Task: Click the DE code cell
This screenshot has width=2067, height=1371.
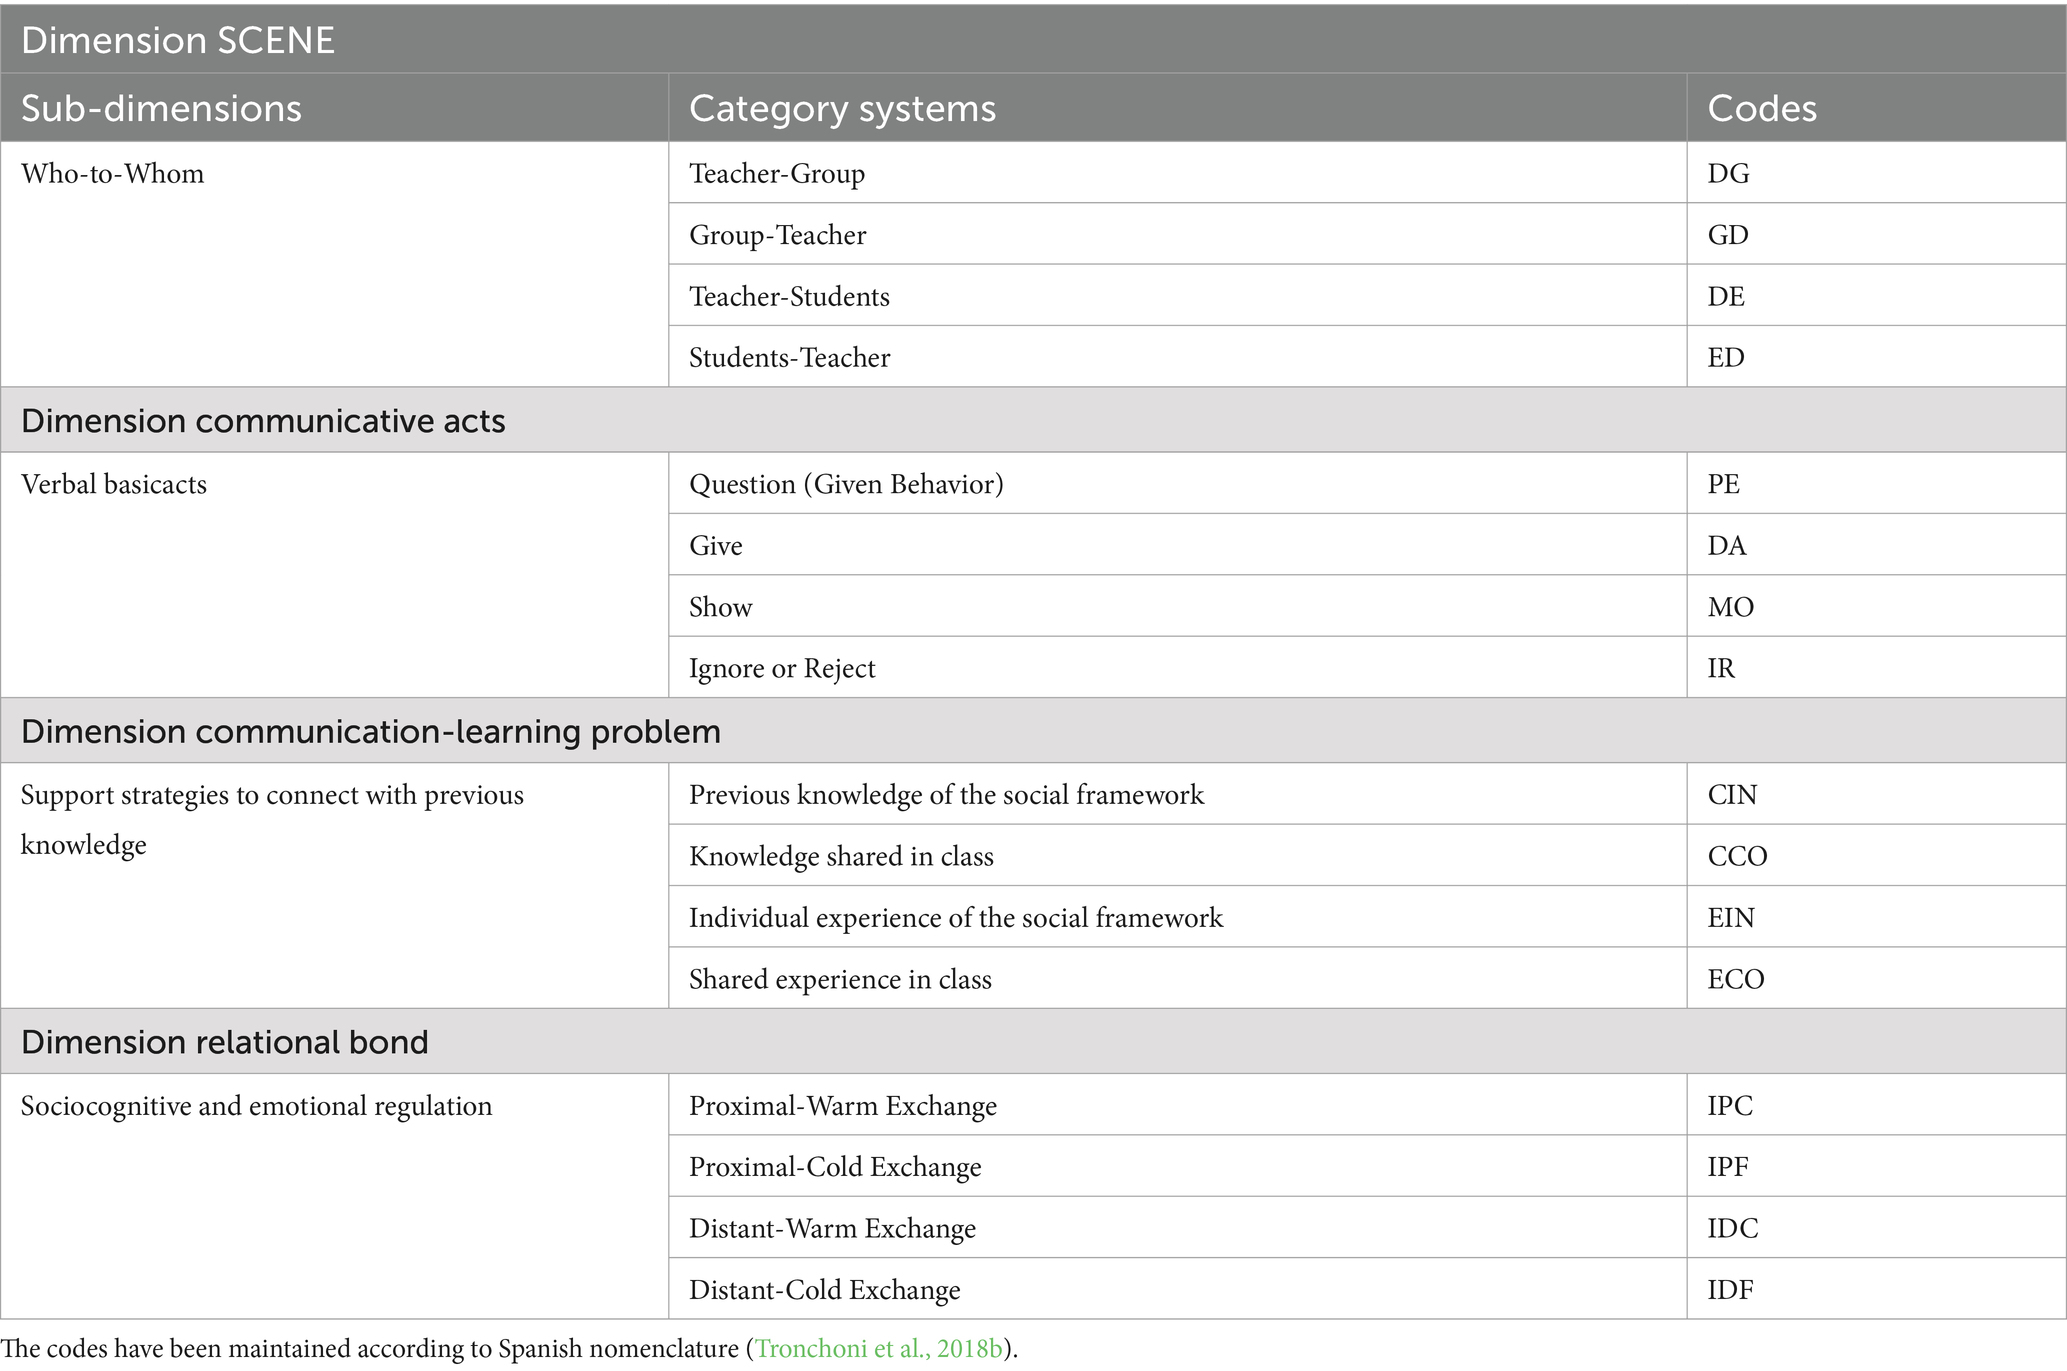Action: (1877, 296)
